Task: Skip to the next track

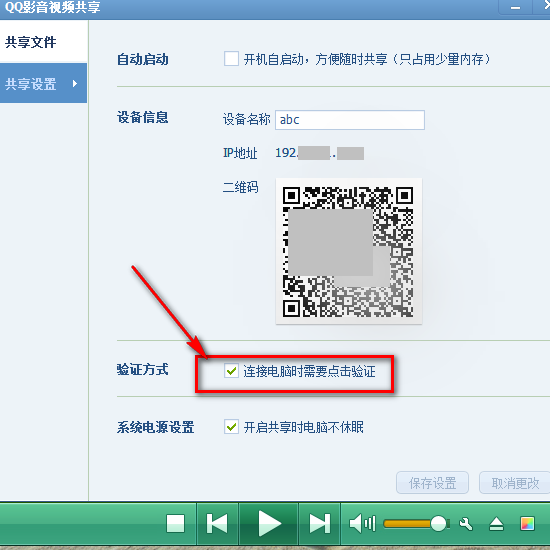Action: coord(320,524)
